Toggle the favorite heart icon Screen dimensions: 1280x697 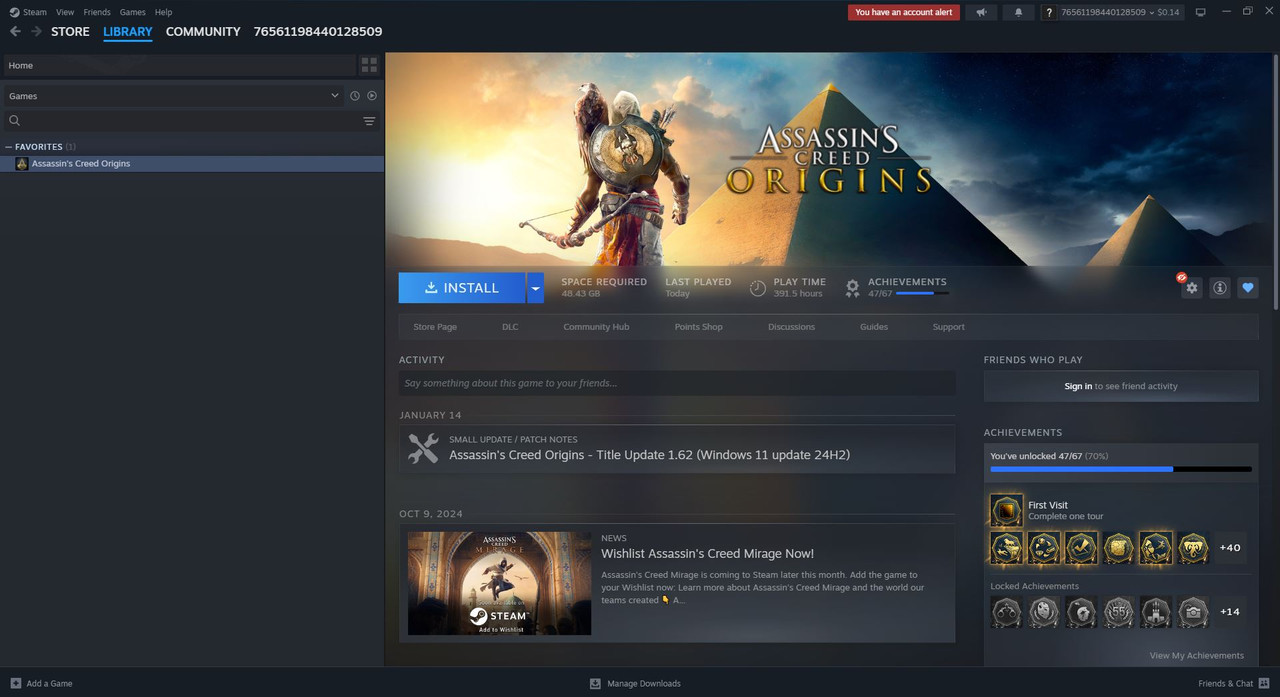1248,288
